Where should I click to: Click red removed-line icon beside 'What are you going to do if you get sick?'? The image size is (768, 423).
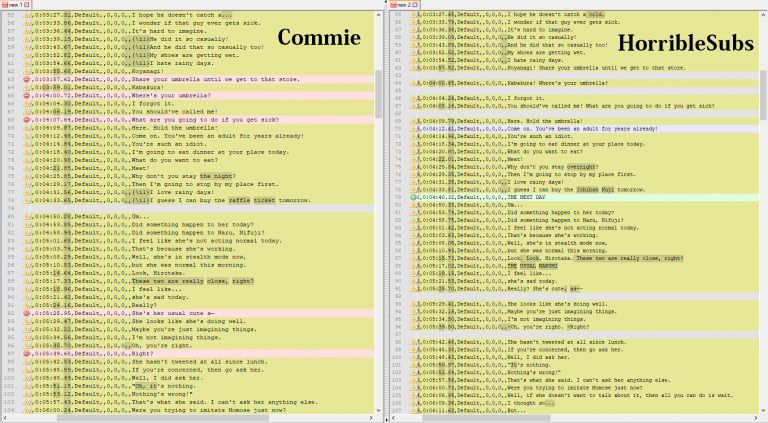pos(26,119)
